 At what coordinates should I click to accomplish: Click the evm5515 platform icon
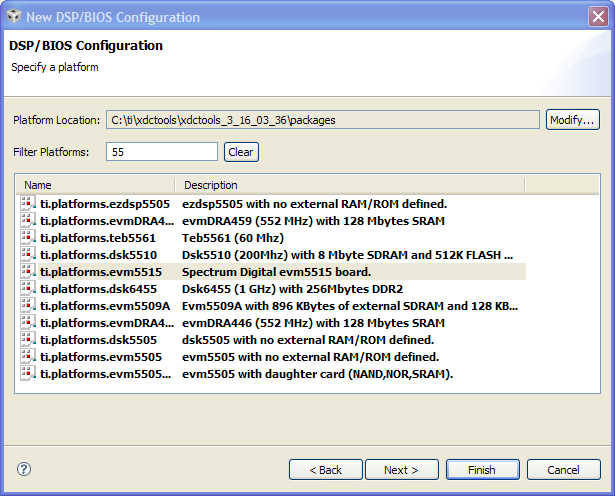tap(28, 271)
